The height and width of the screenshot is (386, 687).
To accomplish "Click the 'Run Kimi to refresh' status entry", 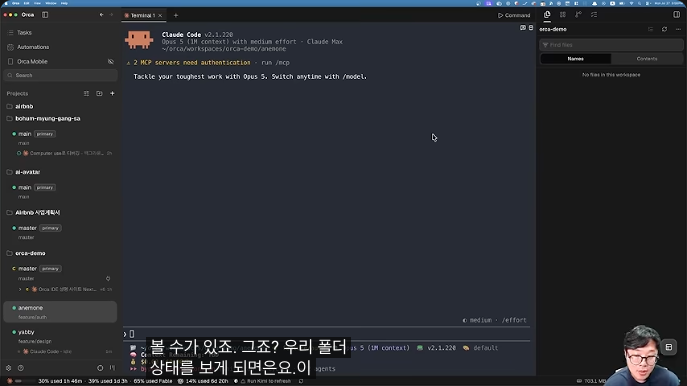I will coord(266,381).
